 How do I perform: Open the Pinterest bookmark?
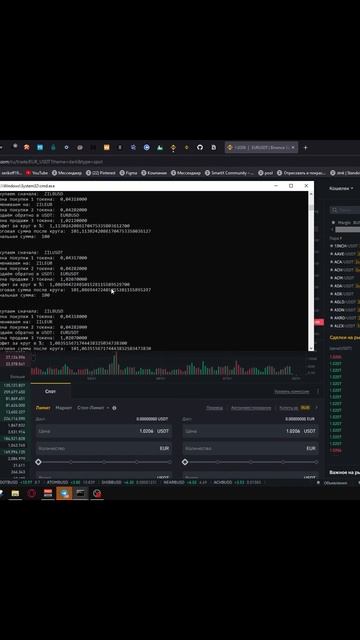point(101,173)
